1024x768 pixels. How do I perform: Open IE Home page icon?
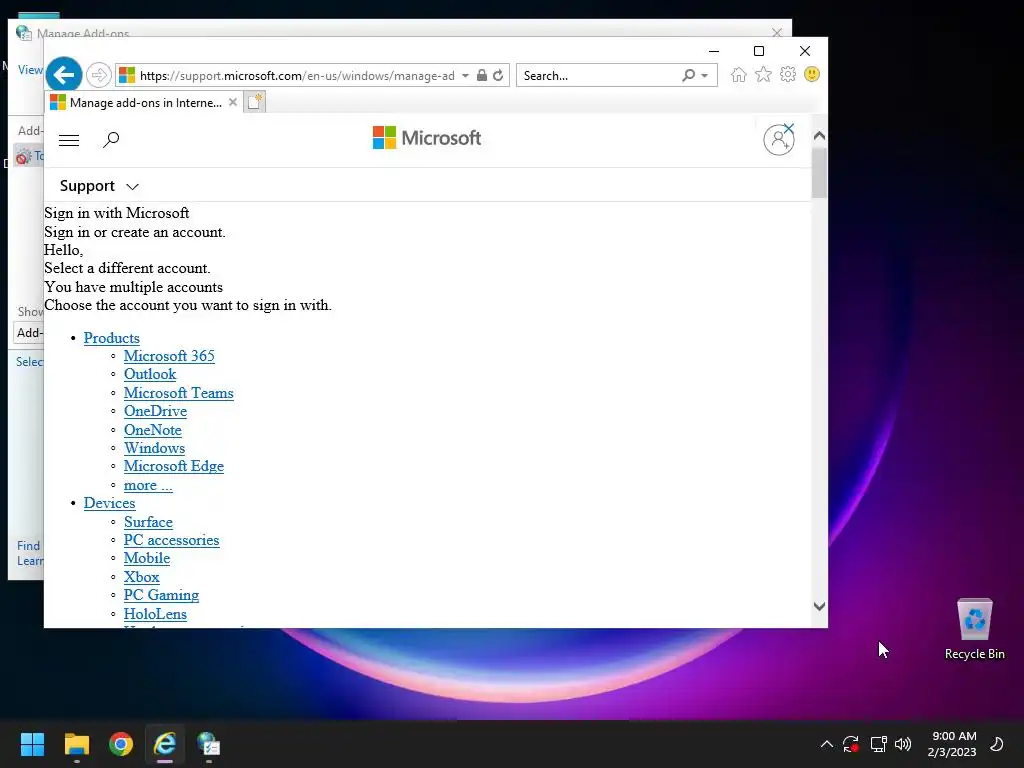point(739,74)
